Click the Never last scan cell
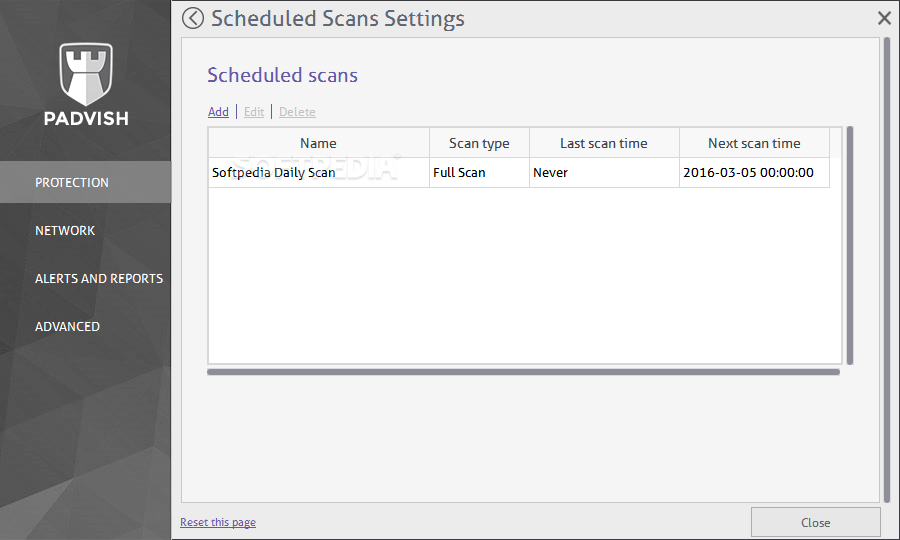900x540 pixels. (x=604, y=173)
